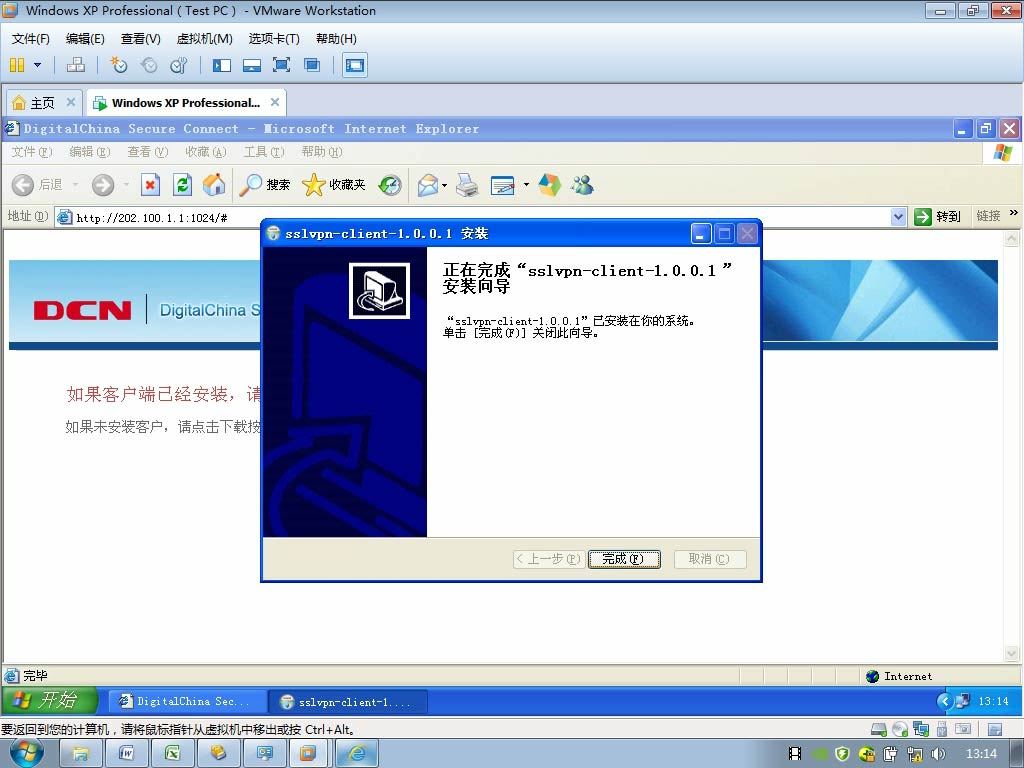Select the sslvpn-client taskbar button
Viewport: 1024px width, 768px height.
pyautogui.click(x=349, y=702)
